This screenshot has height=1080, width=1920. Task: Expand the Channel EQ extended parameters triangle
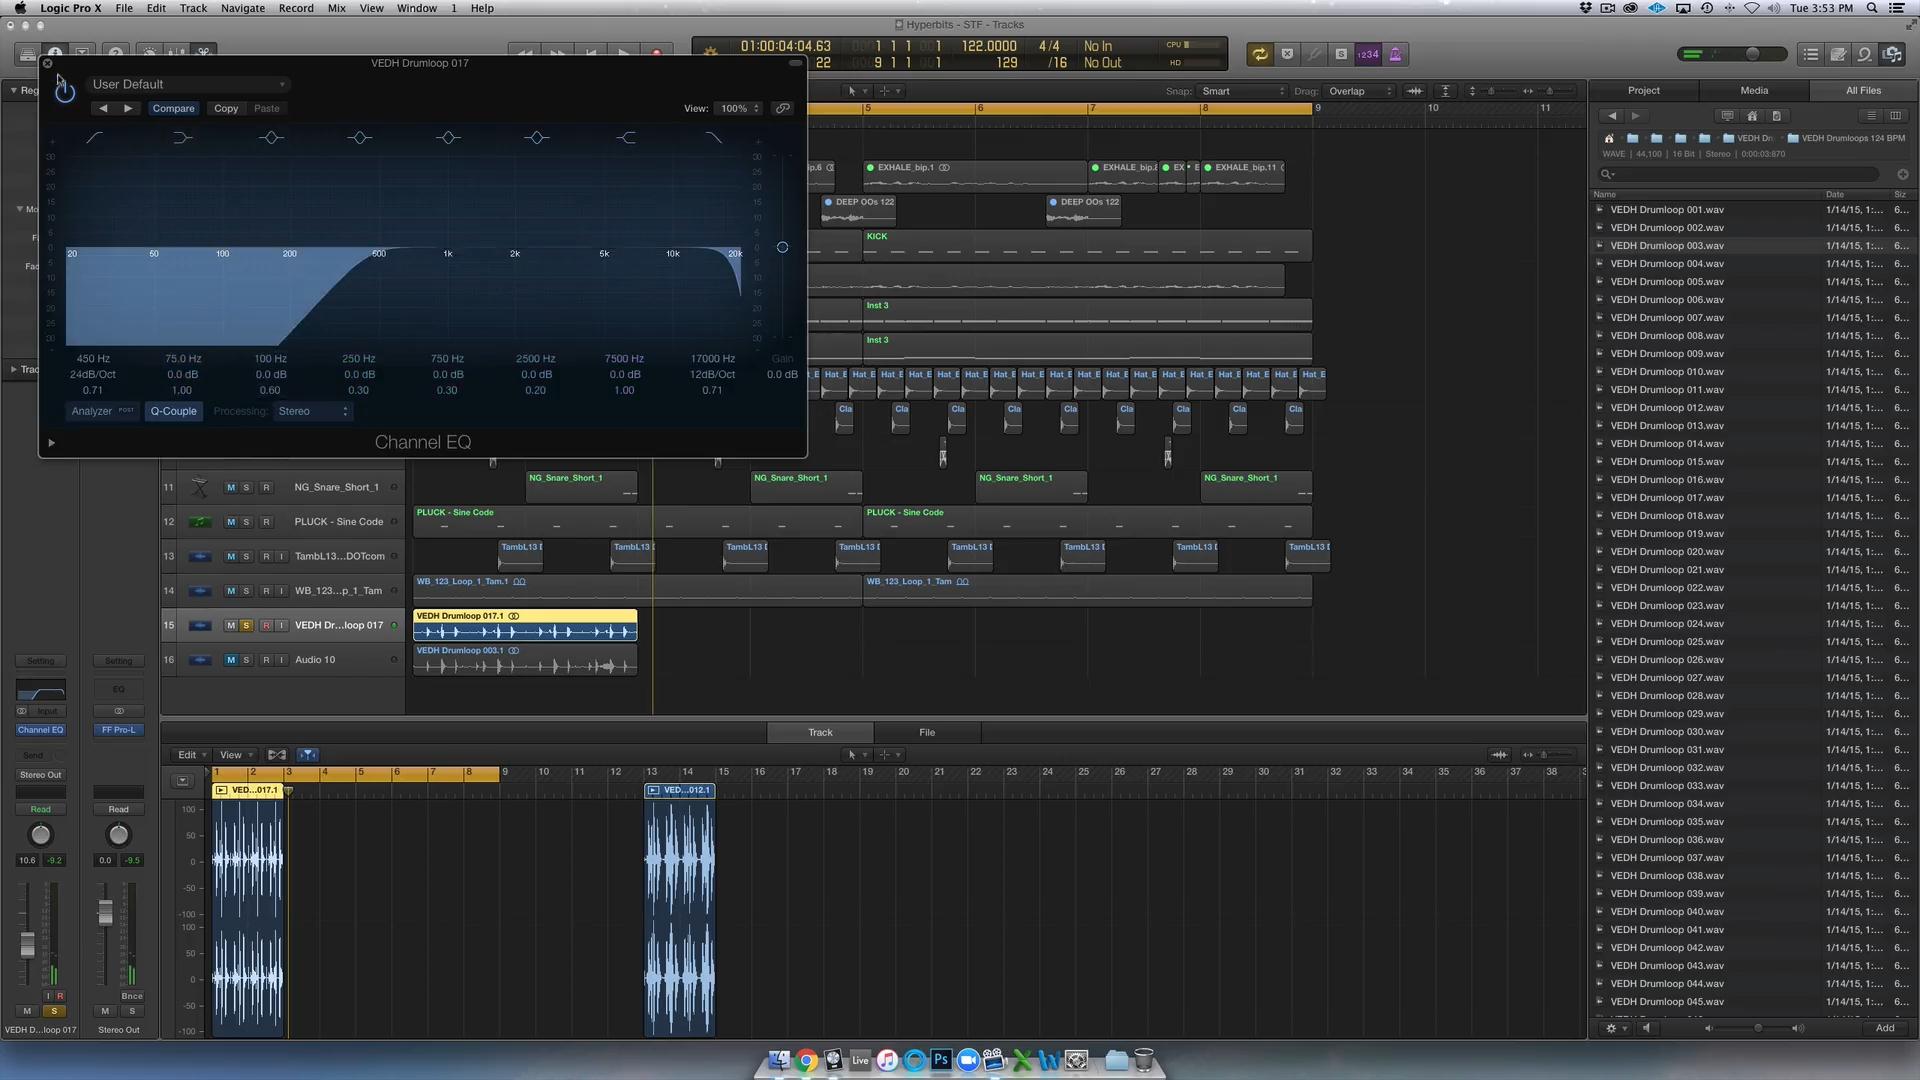coord(51,442)
